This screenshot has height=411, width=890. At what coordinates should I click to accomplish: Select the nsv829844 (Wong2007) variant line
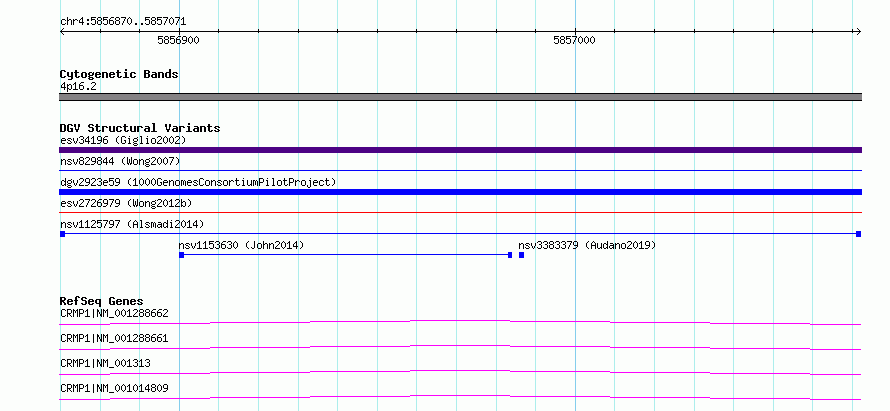460,170
